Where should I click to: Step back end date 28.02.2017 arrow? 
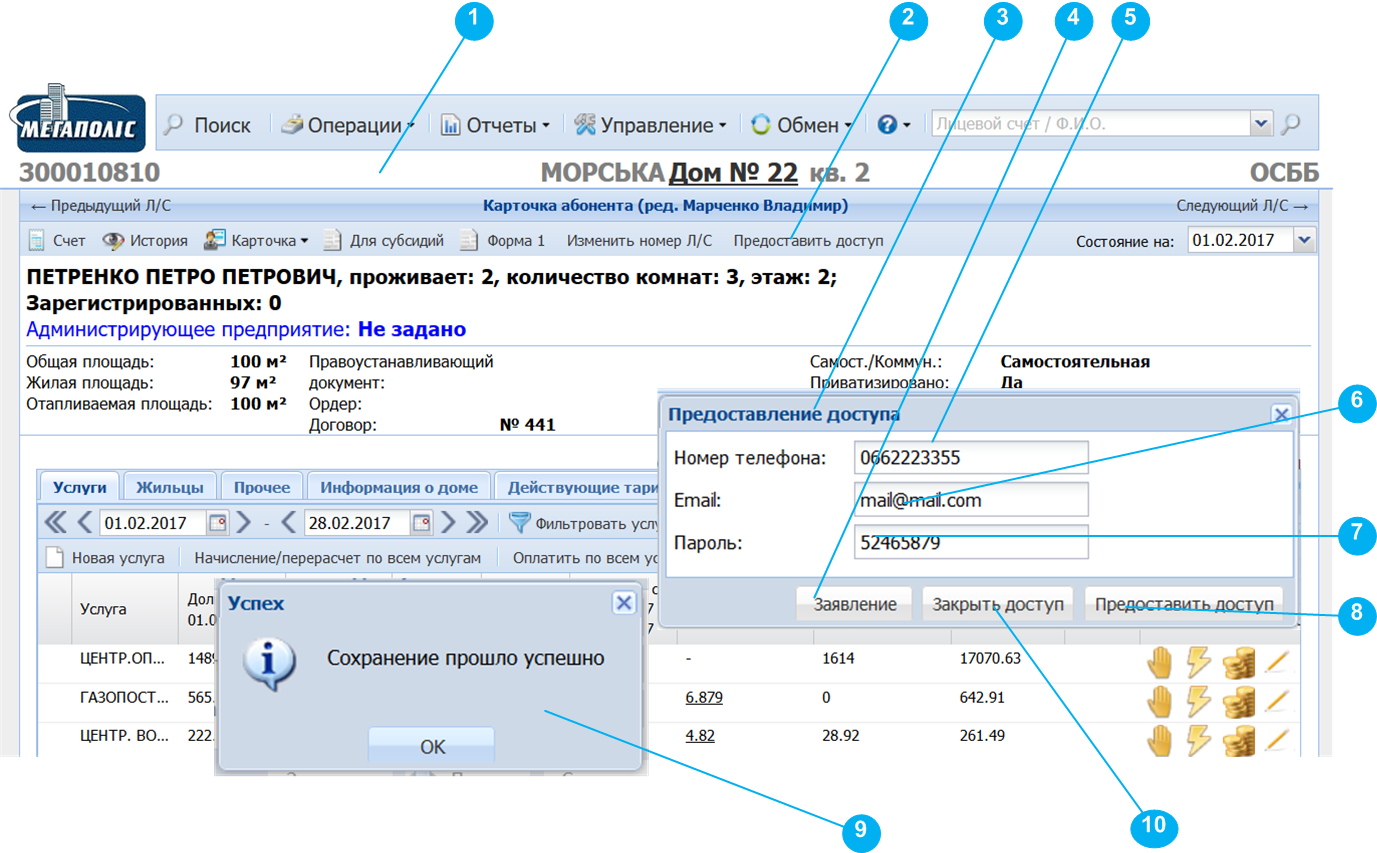(x=290, y=522)
